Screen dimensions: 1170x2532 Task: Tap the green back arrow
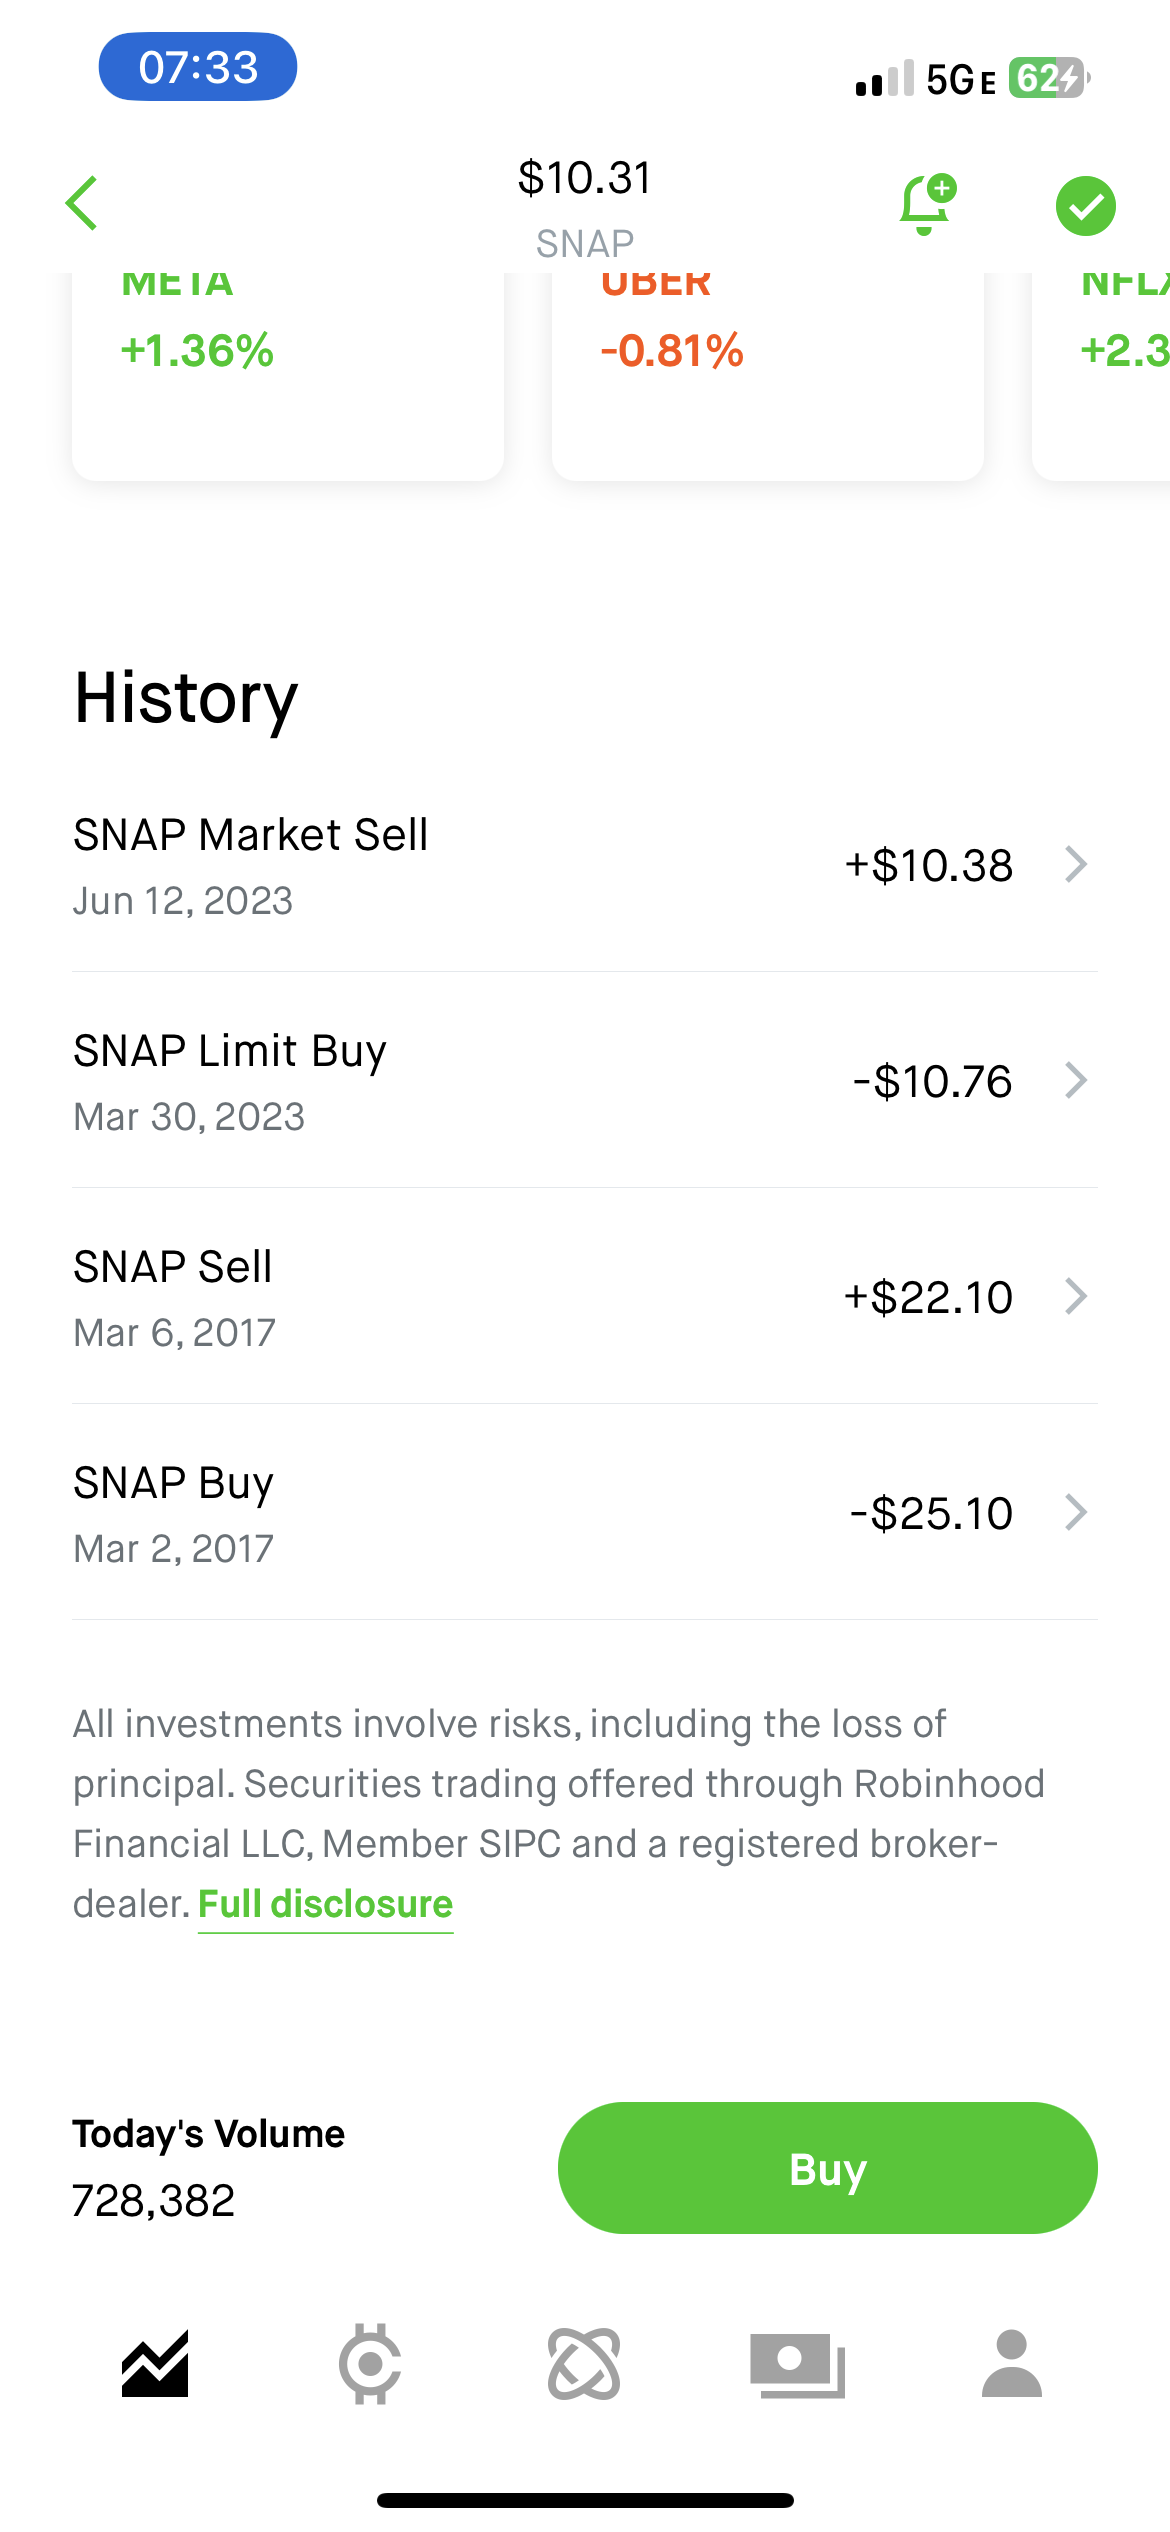[x=82, y=204]
